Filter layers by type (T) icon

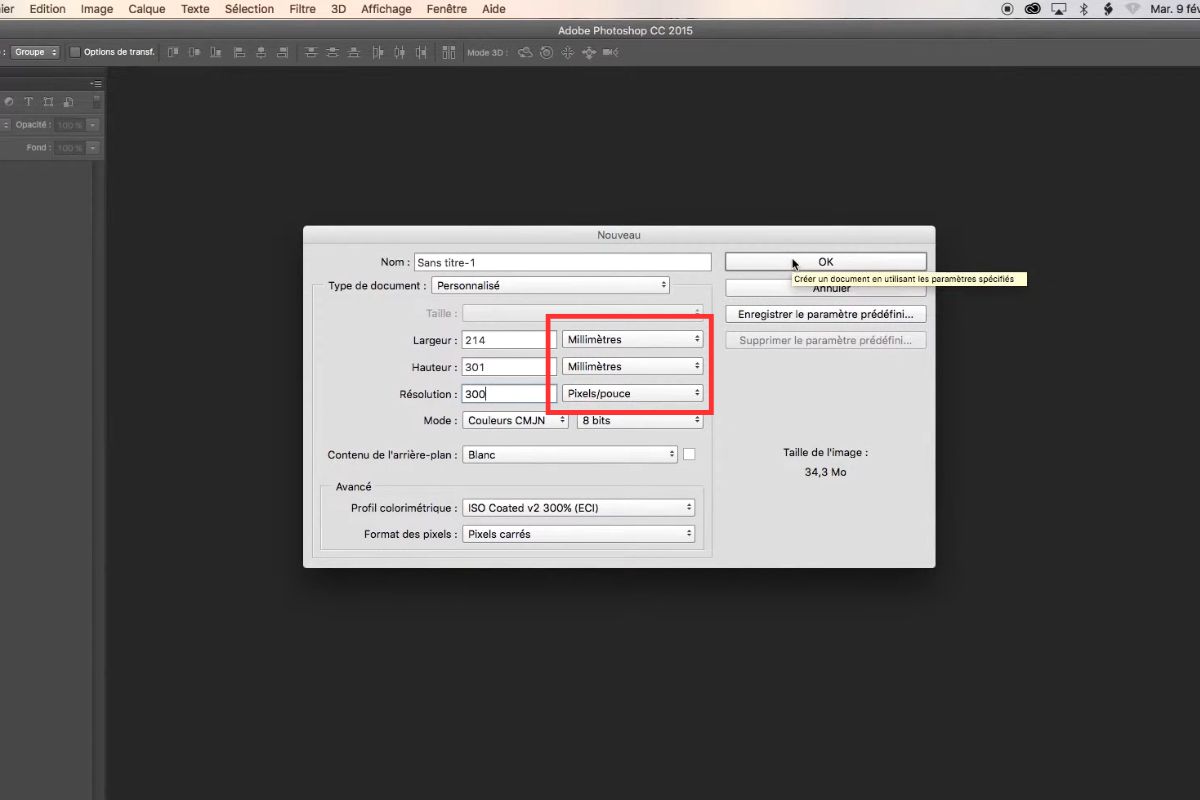(28, 102)
